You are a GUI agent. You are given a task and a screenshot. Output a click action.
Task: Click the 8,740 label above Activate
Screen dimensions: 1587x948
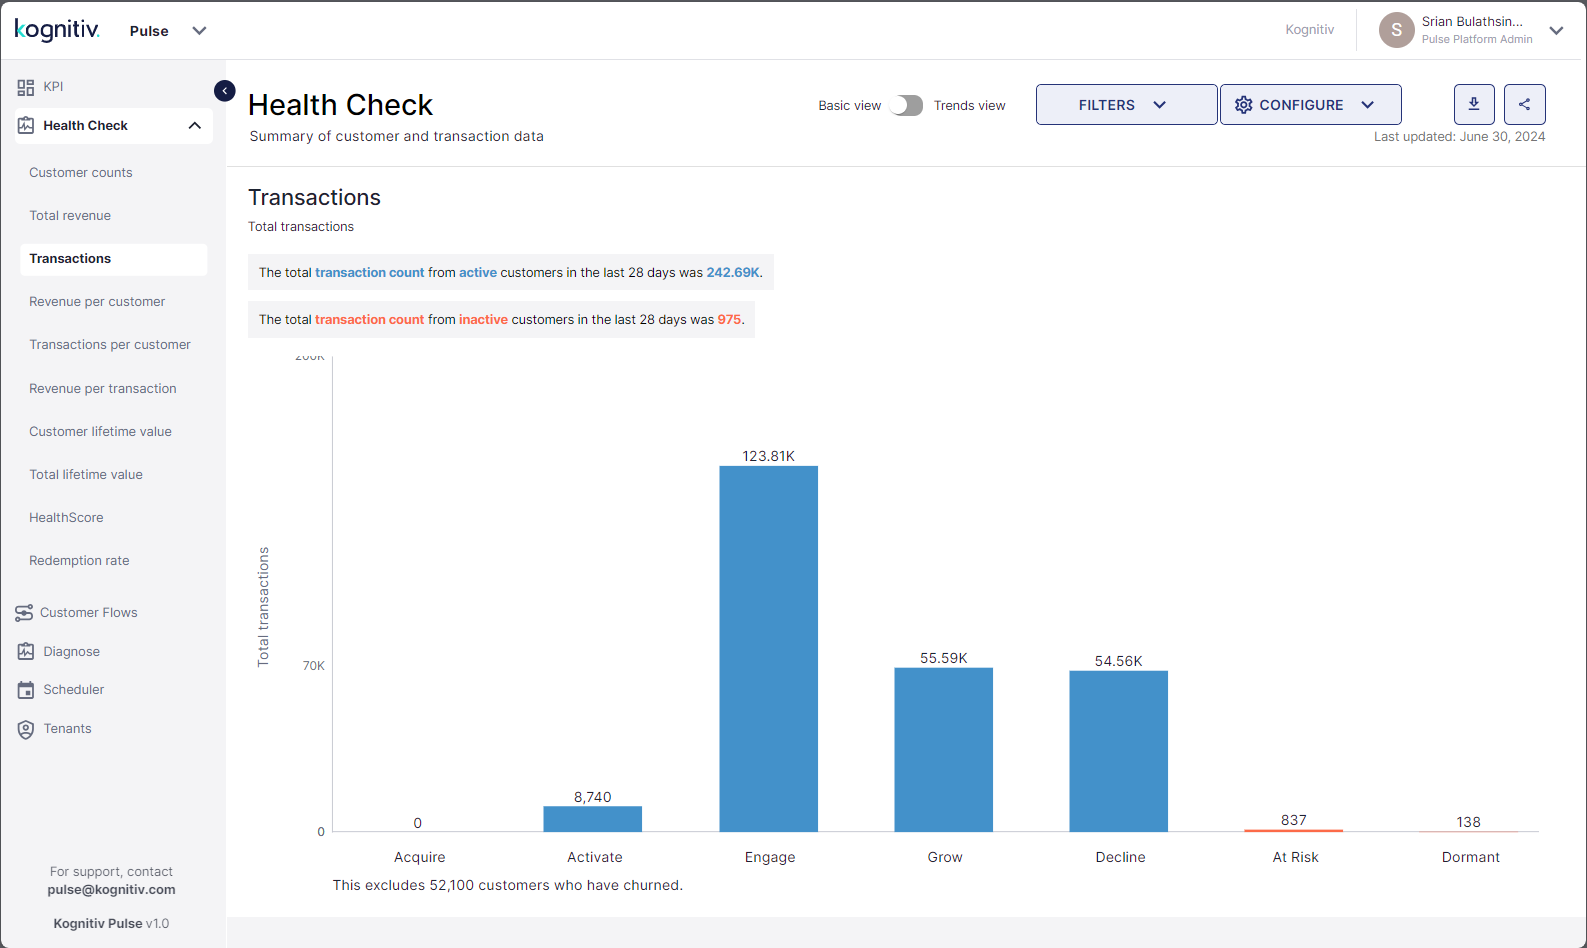593,797
